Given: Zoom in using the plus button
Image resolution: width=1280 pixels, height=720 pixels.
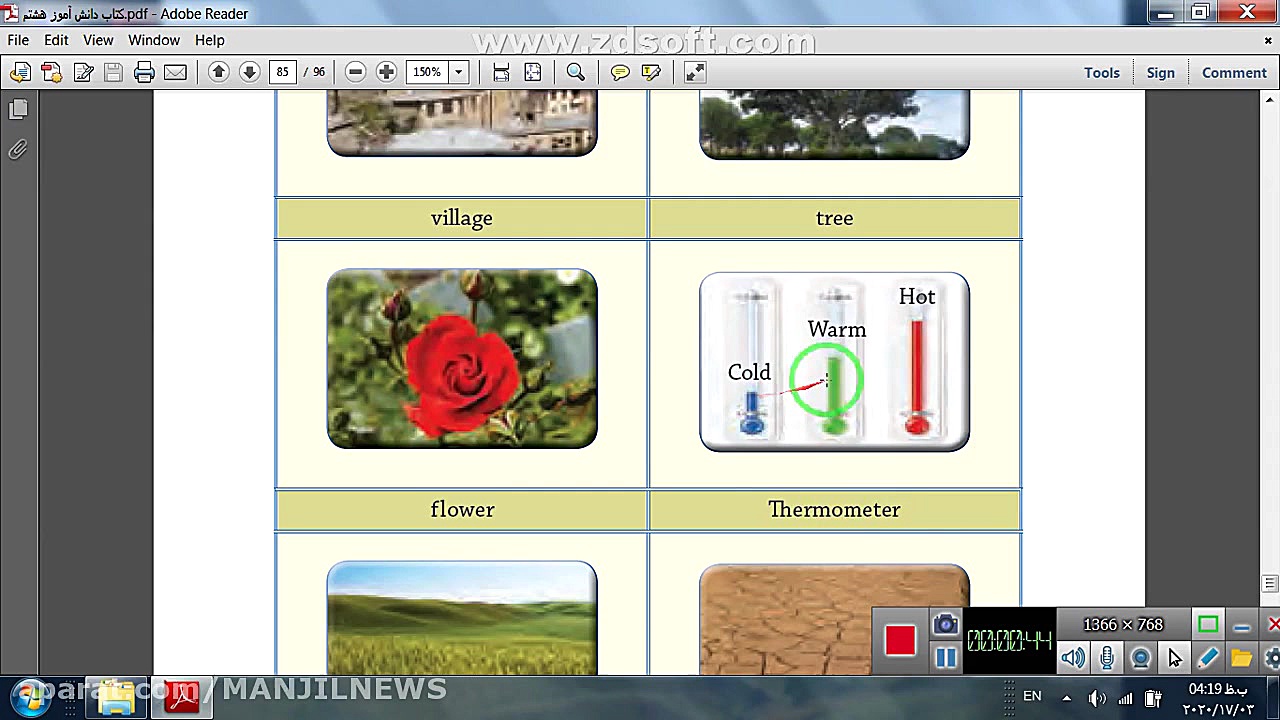Looking at the screenshot, I should (386, 72).
